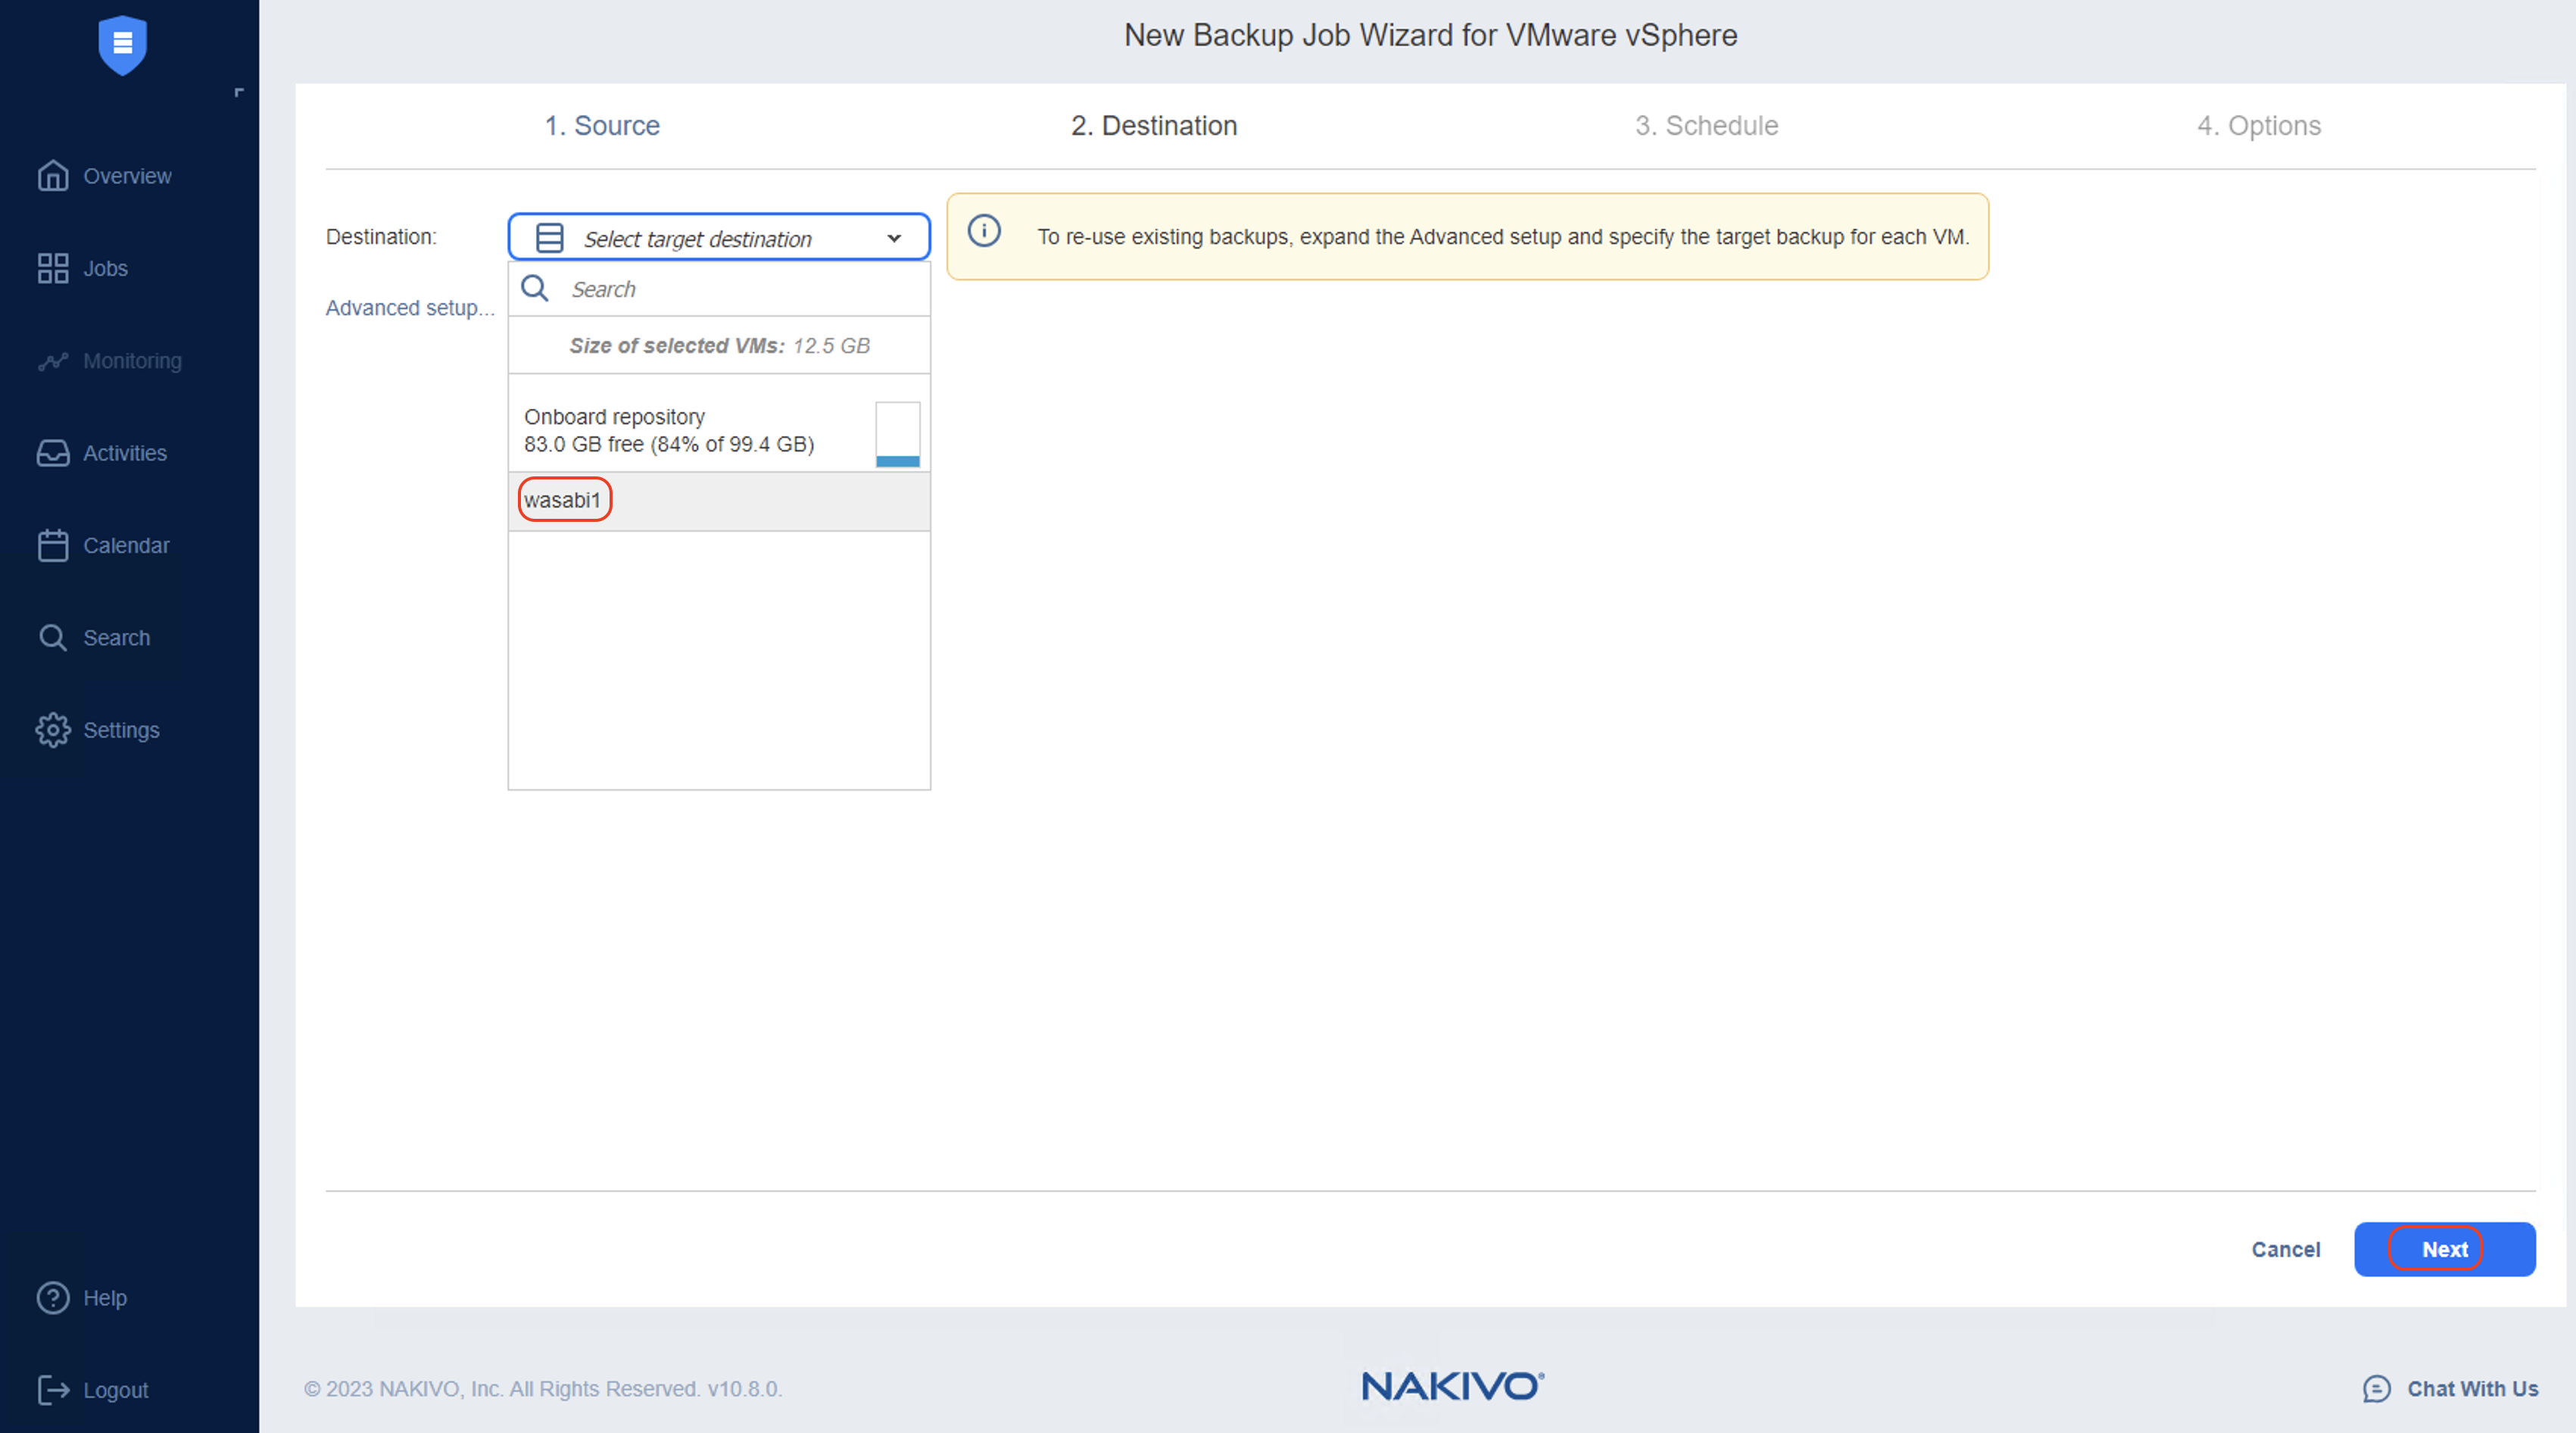This screenshot has height=1433, width=2576.
Task: Click the Logout exit icon
Action: [x=53, y=1390]
